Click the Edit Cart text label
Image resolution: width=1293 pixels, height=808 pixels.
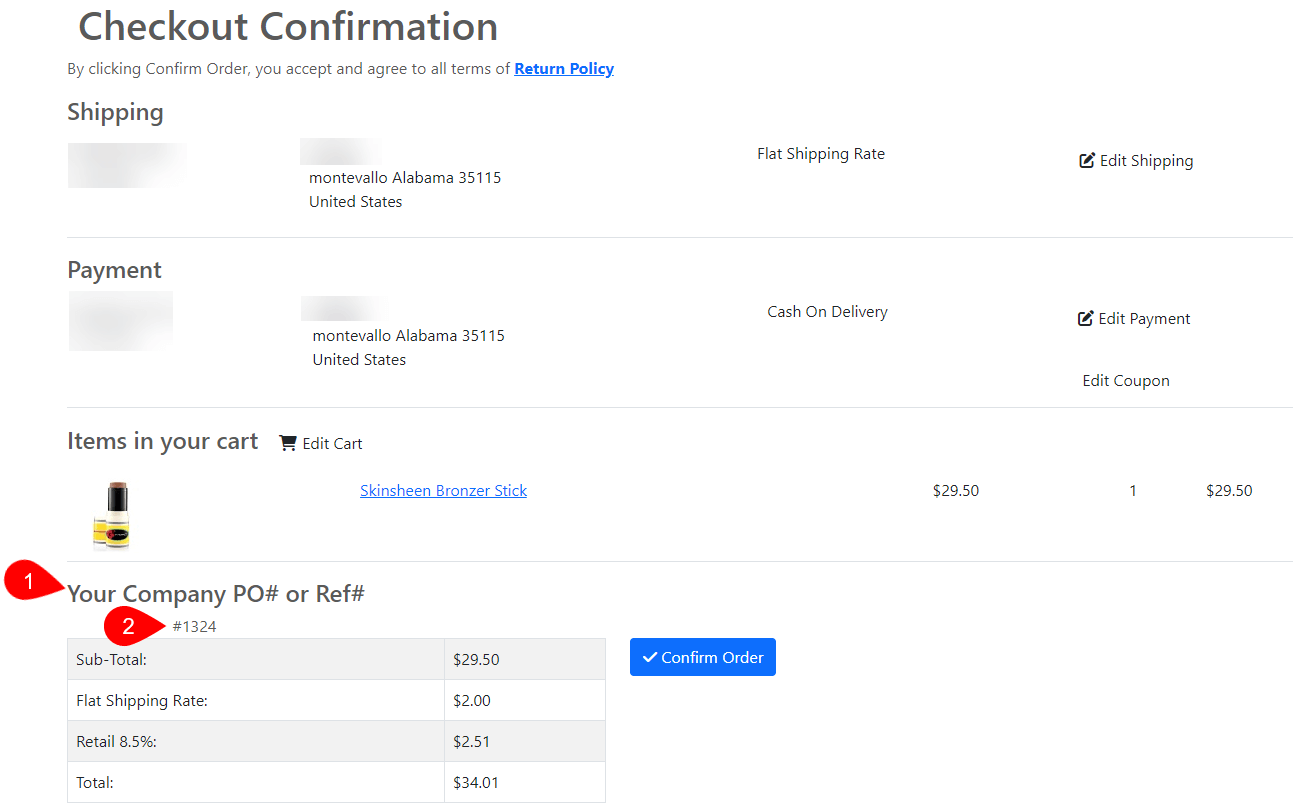click(x=332, y=444)
